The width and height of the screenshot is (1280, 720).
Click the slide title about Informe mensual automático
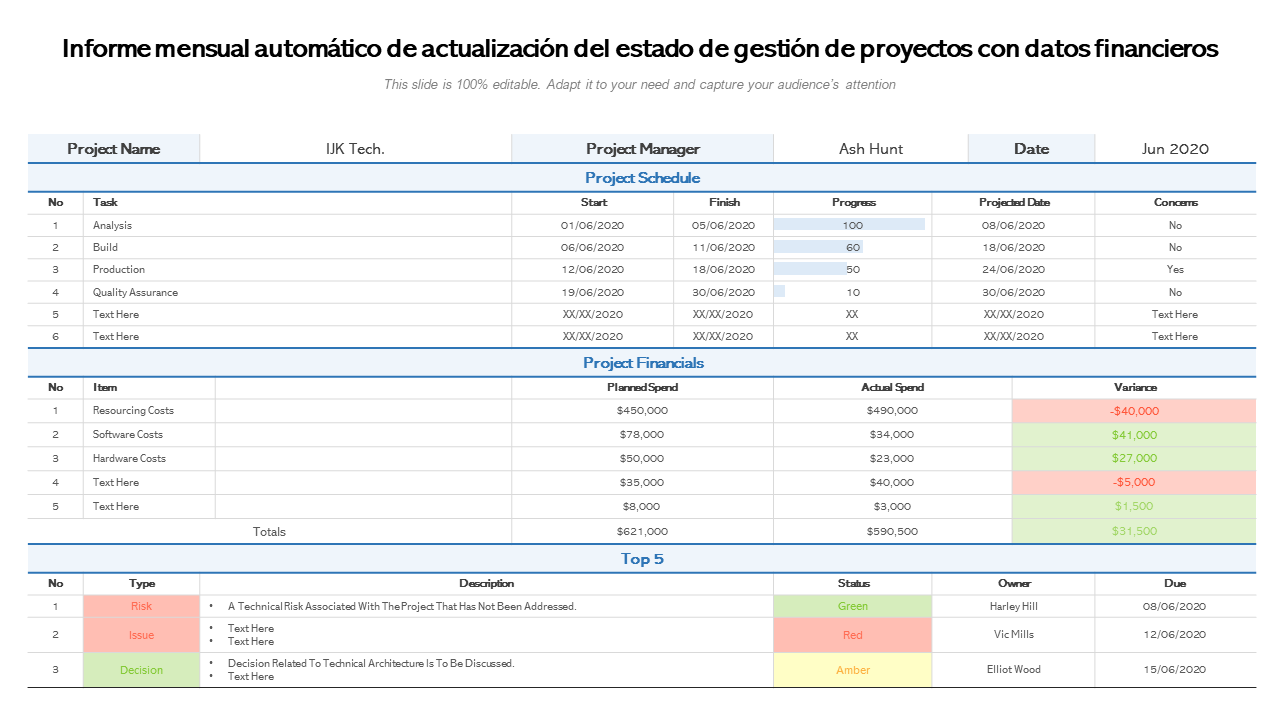[640, 48]
